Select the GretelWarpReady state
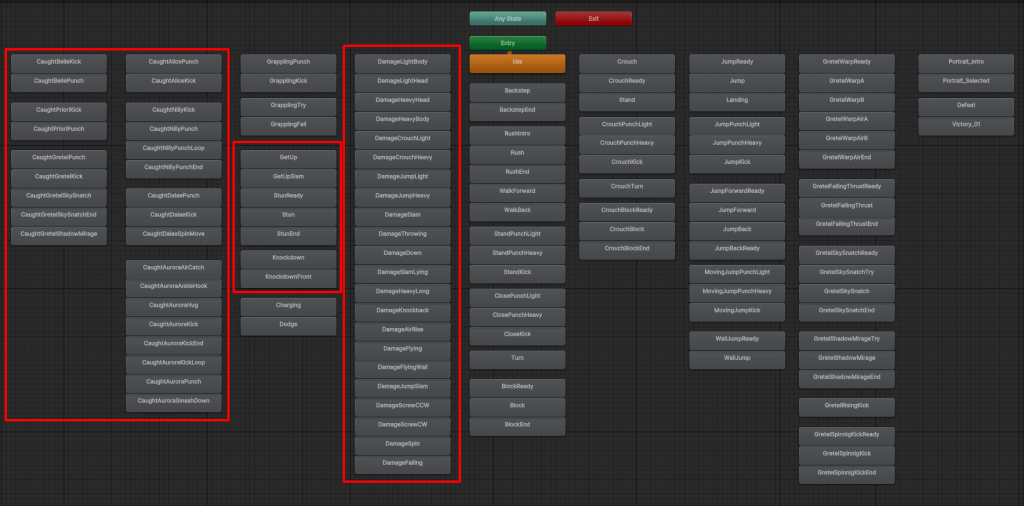This screenshot has height=506, width=1024. (847, 62)
